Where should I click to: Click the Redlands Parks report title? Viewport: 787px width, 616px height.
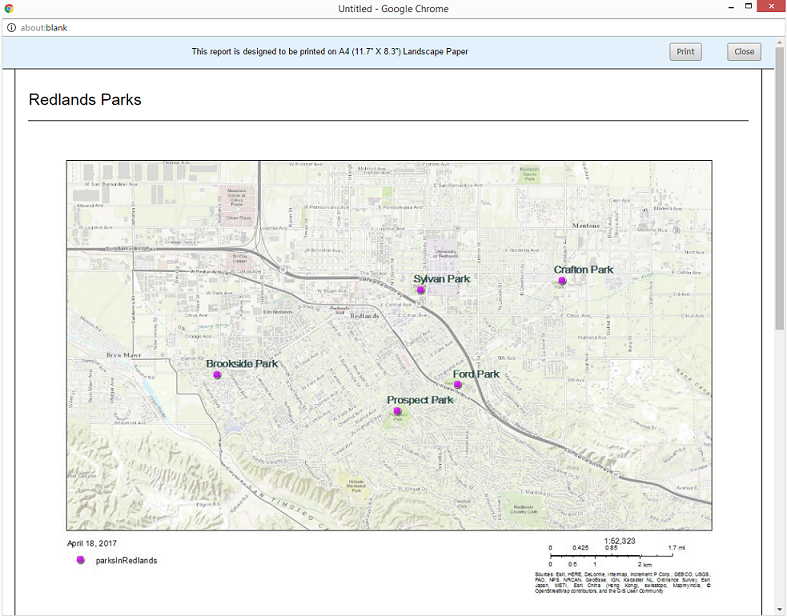85,99
